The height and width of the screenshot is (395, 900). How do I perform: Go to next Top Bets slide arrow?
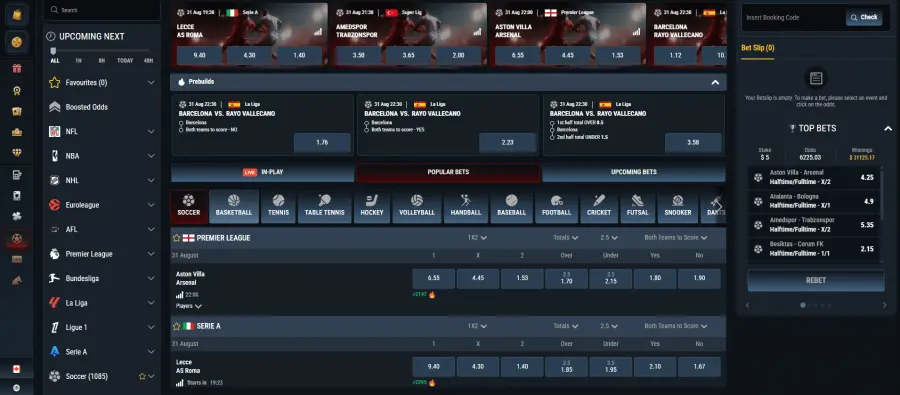coord(885,305)
